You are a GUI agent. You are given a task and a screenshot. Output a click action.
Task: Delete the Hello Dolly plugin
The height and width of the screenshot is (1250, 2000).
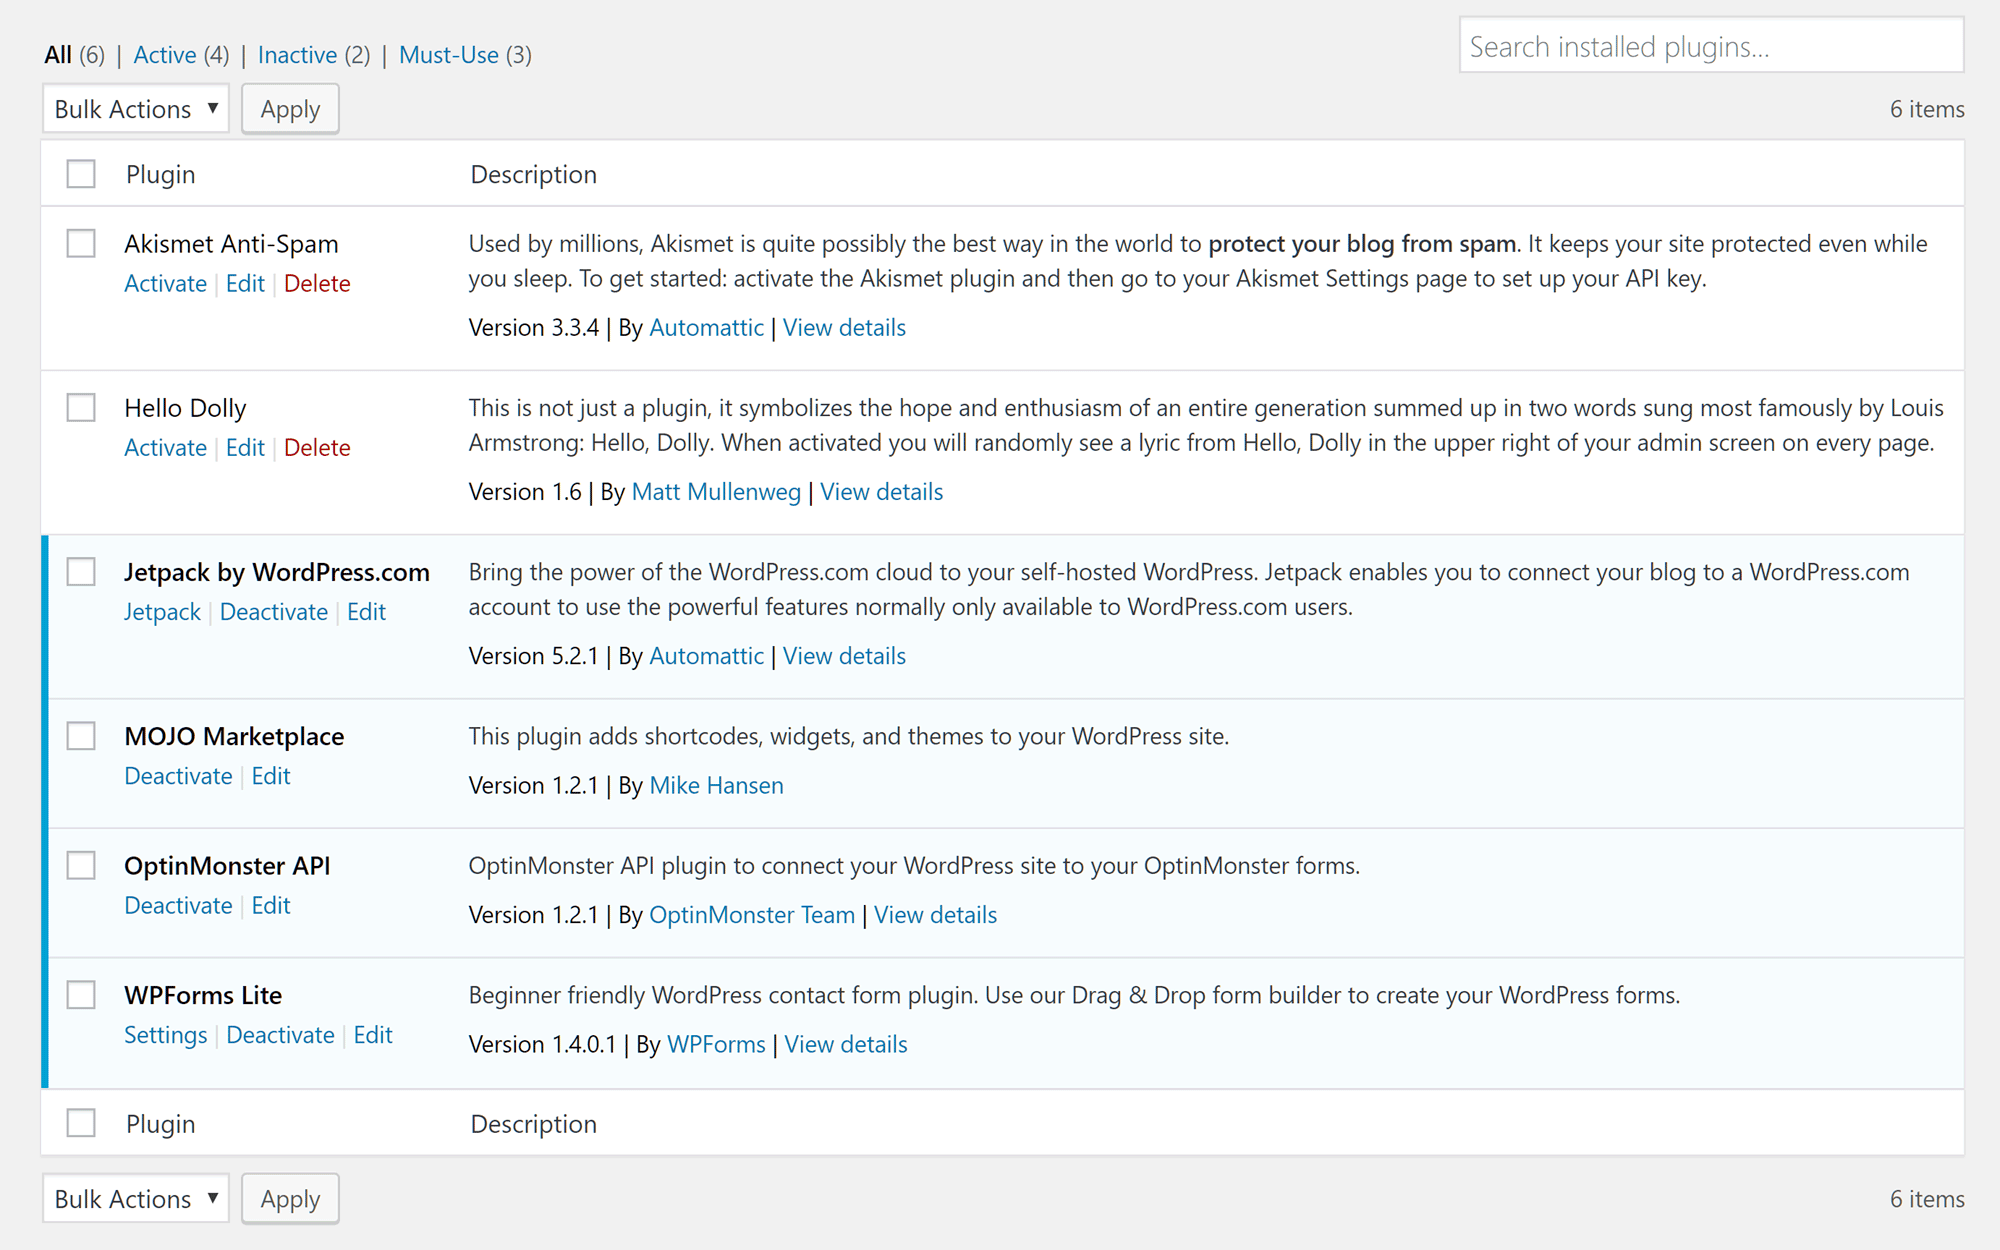click(317, 447)
